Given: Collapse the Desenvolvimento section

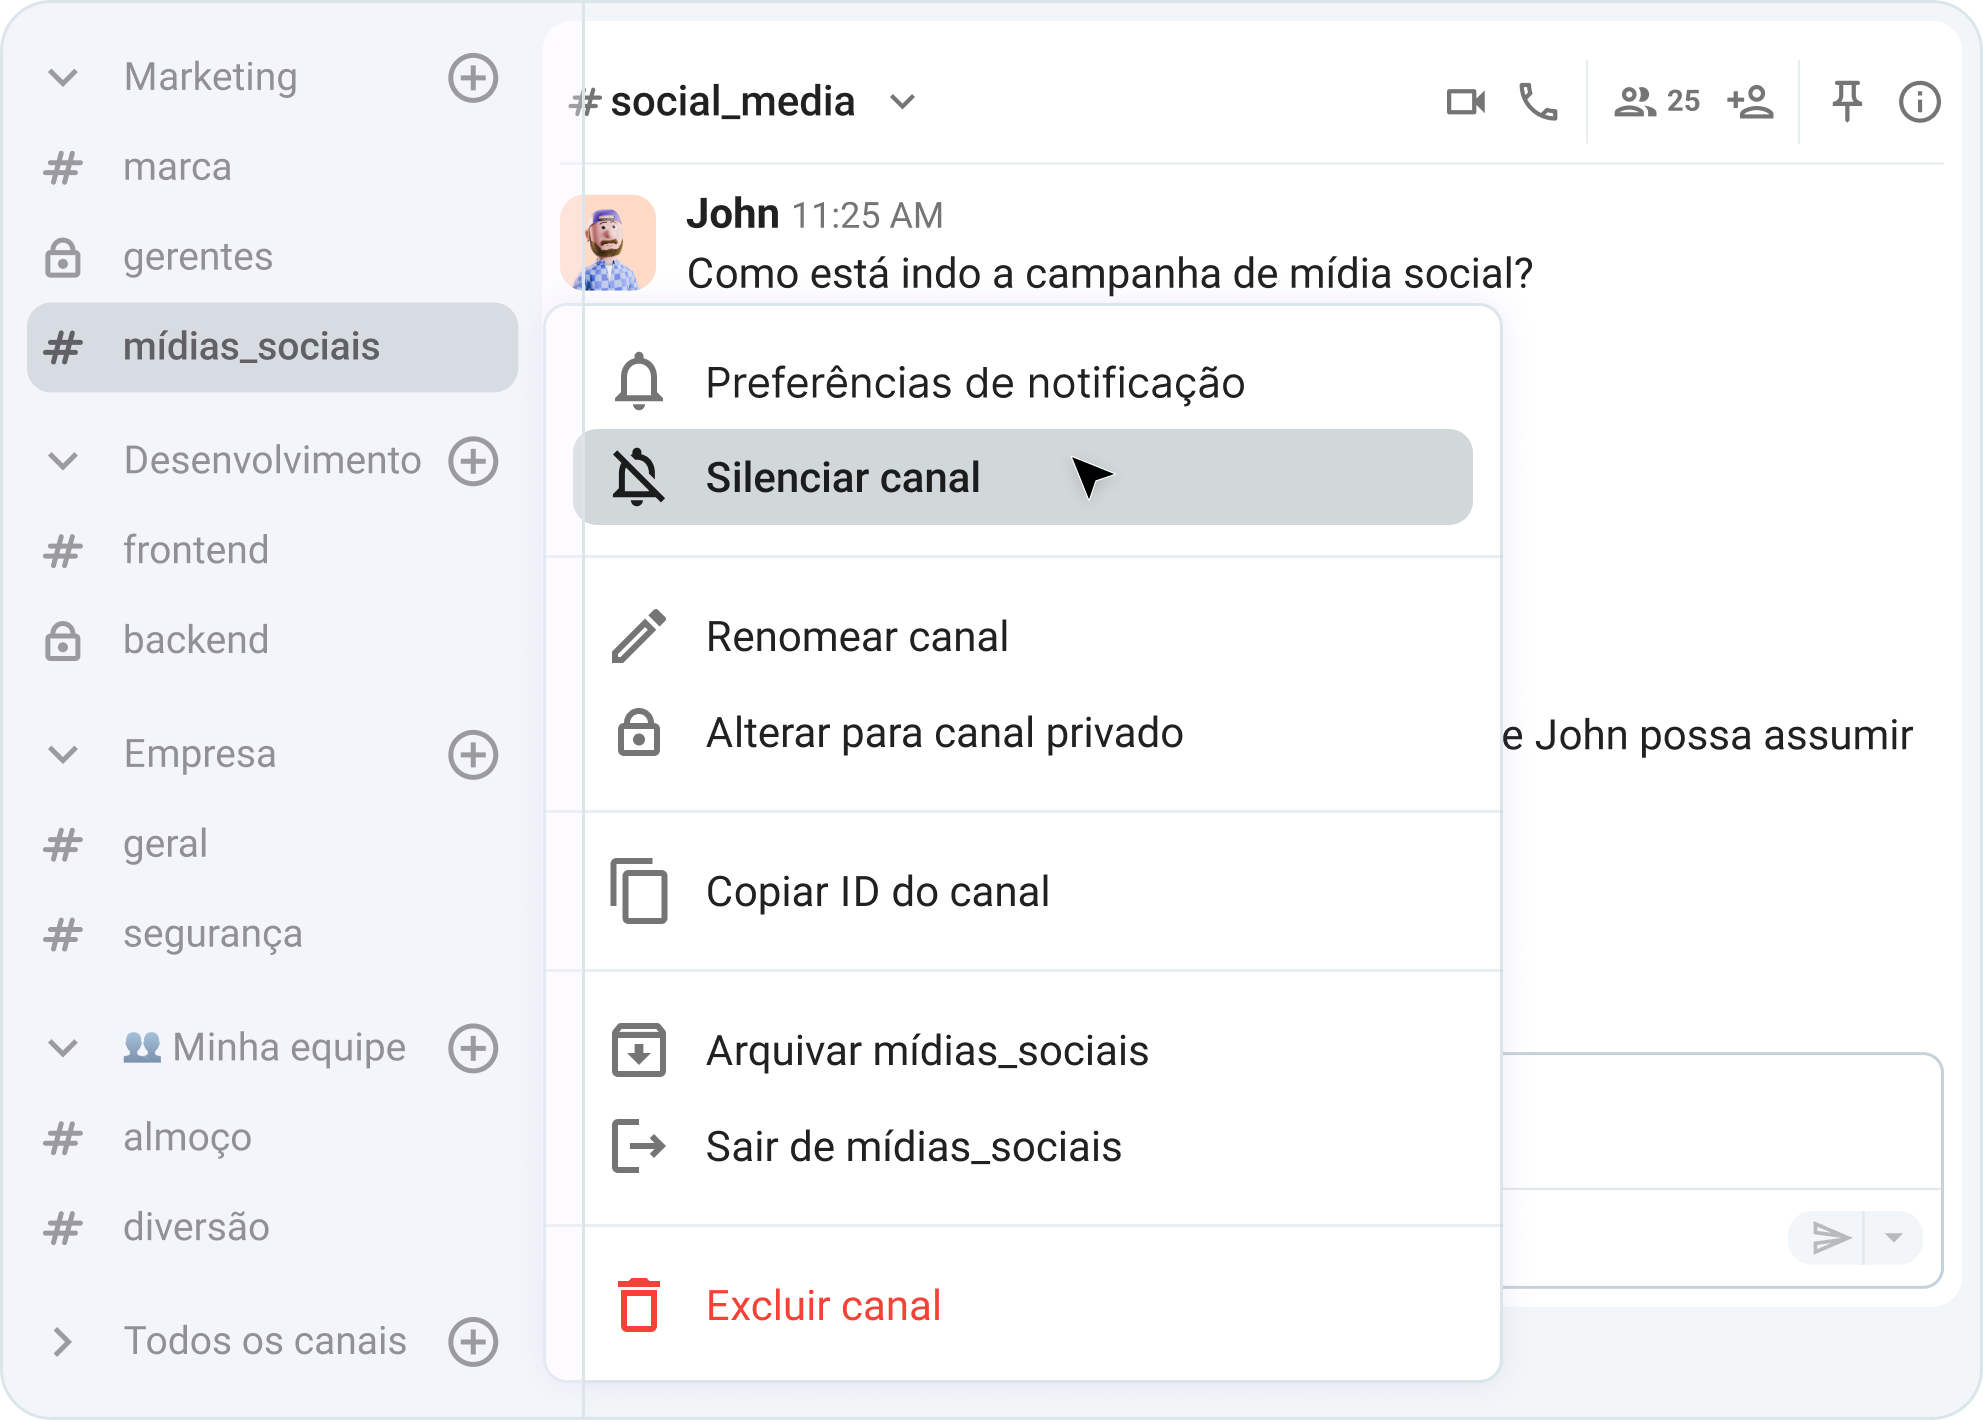Looking at the screenshot, I should coord(63,461).
